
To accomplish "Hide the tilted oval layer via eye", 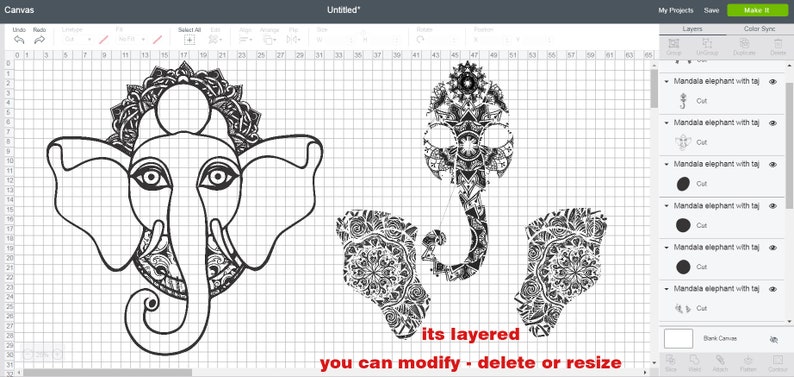I will click(773, 164).
